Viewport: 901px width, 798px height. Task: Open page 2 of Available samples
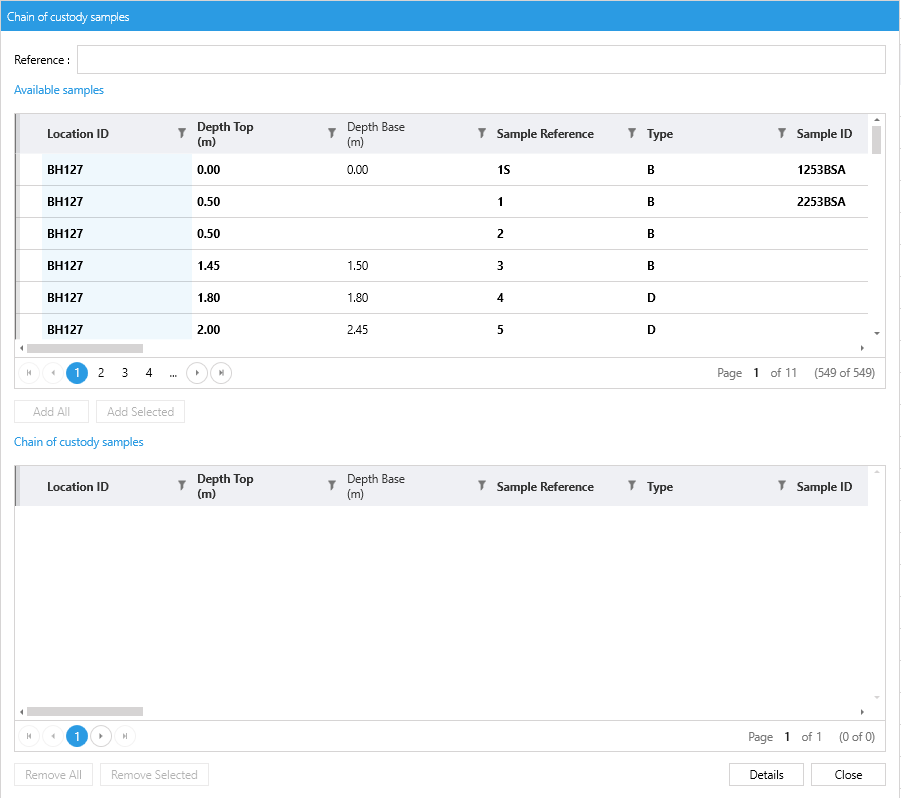tap(101, 373)
